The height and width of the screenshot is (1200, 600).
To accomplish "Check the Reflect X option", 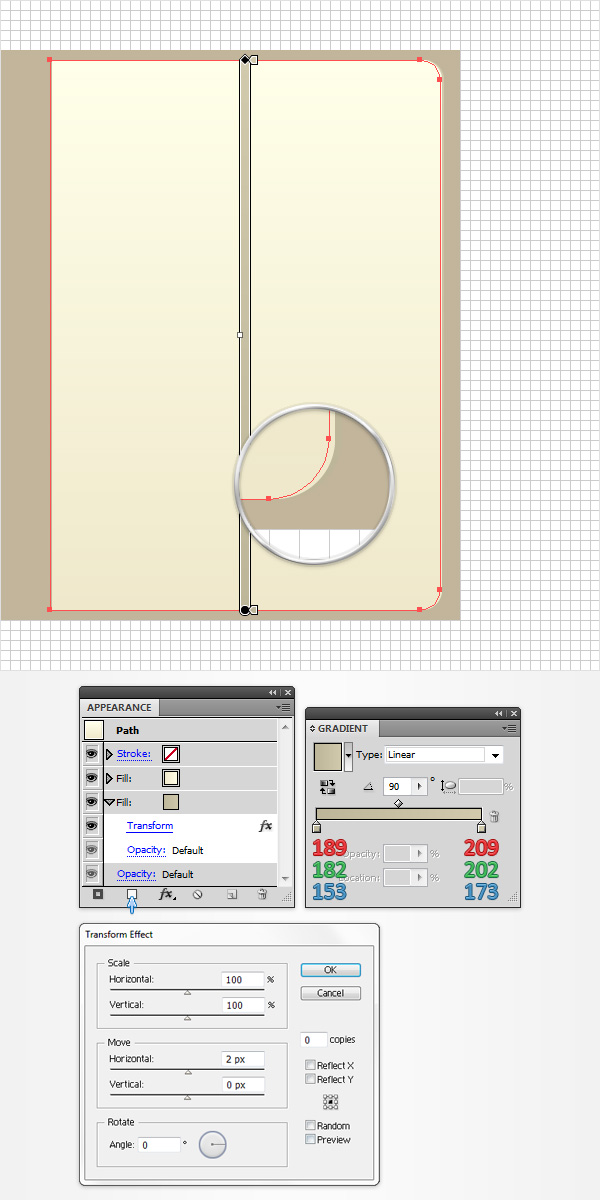I will (x=311, y=1066).
